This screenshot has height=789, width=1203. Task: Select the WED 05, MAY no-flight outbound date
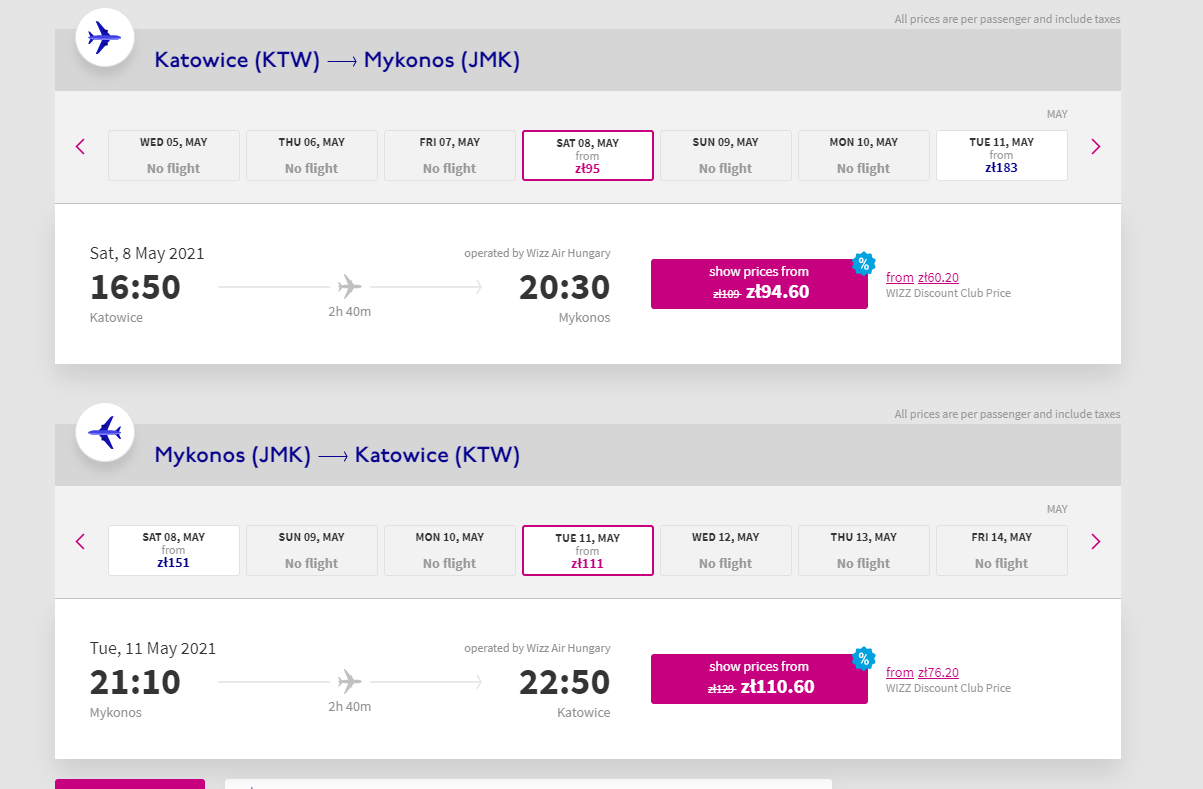pos(174,155)
